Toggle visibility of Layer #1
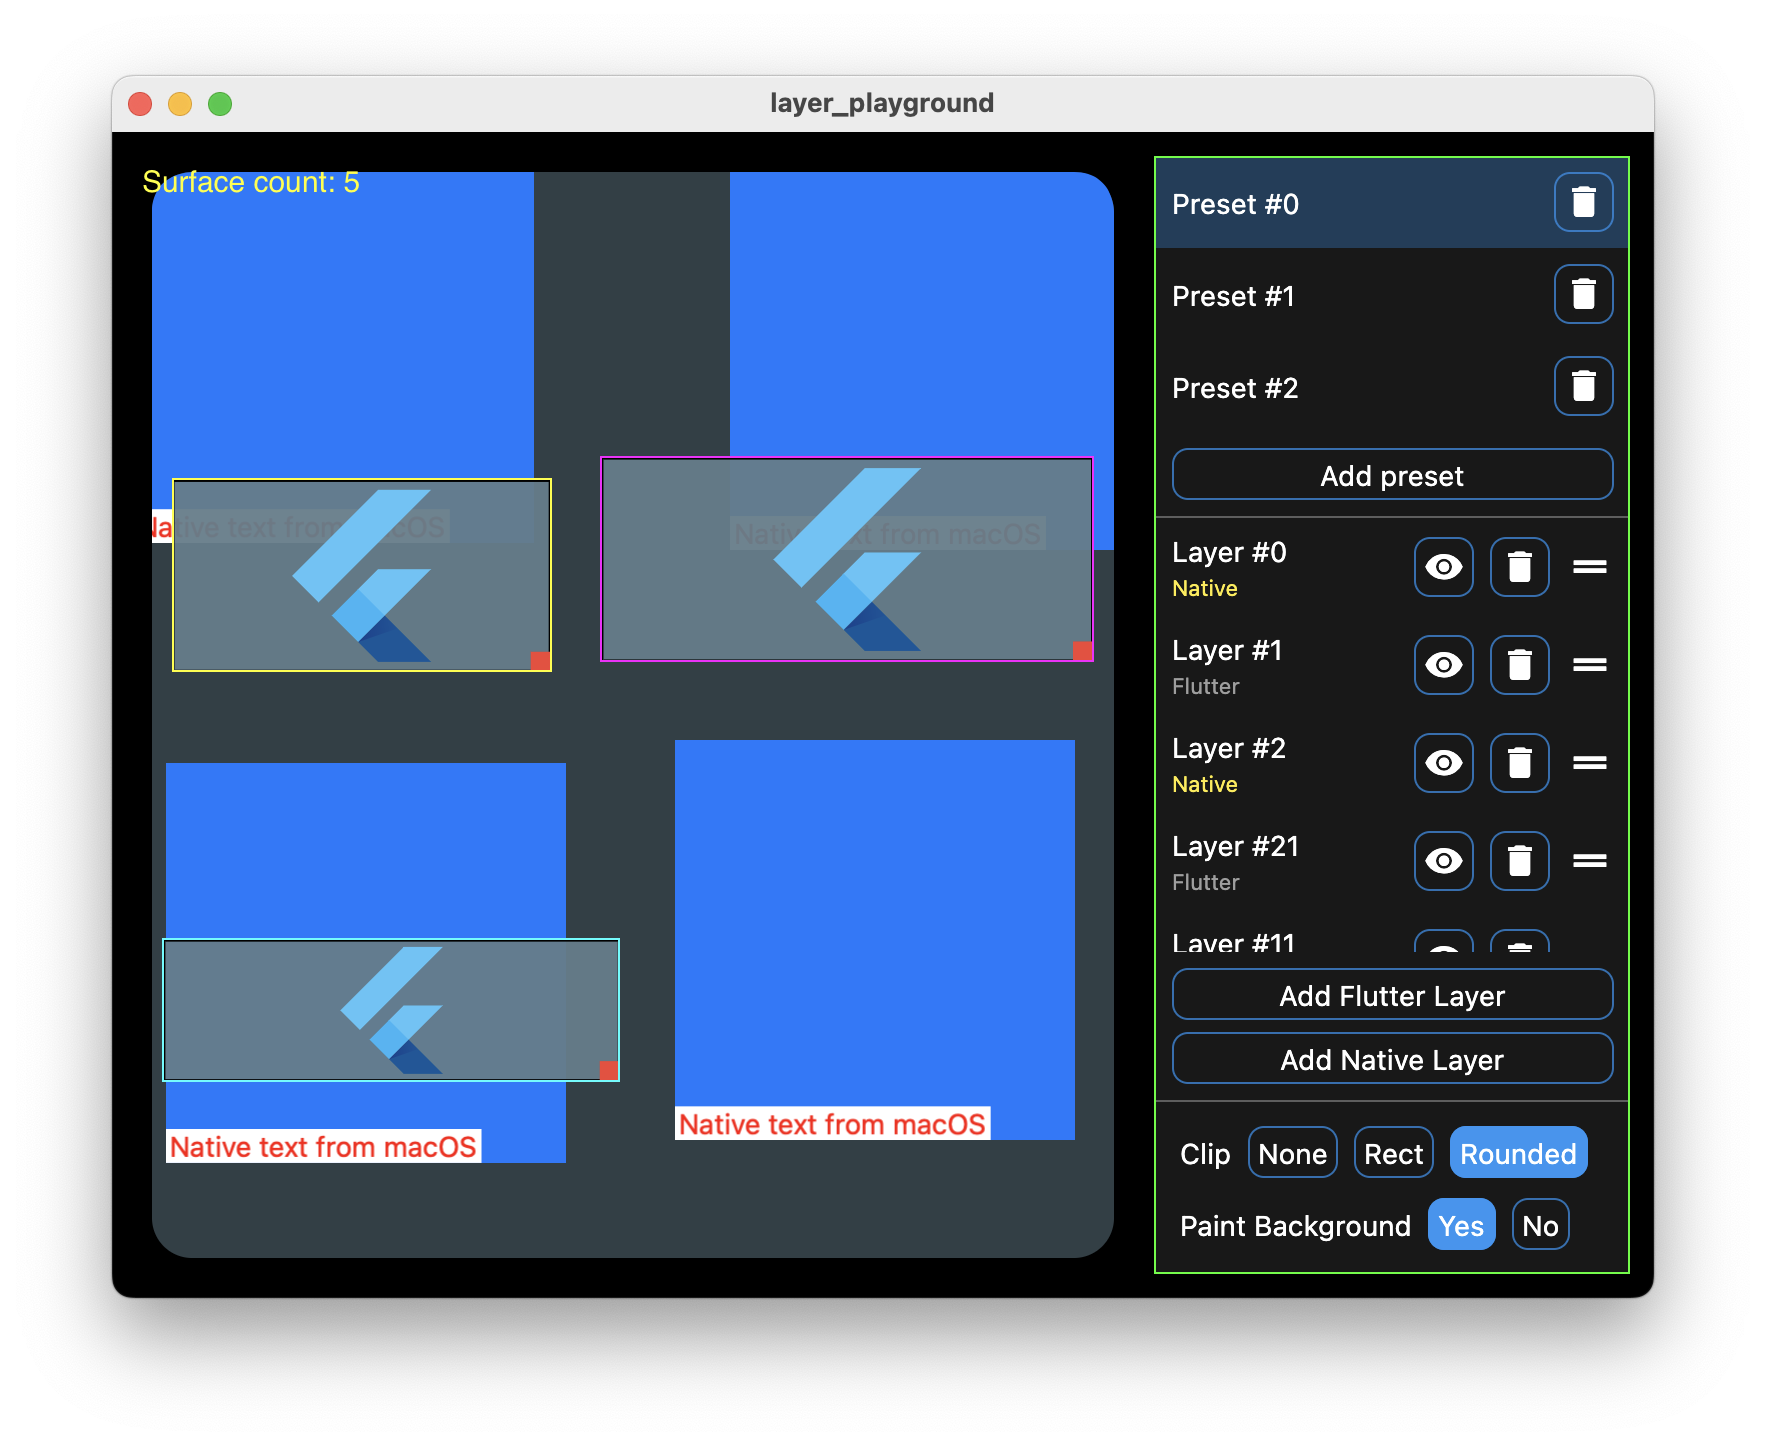 click(x=1443, y=665)
